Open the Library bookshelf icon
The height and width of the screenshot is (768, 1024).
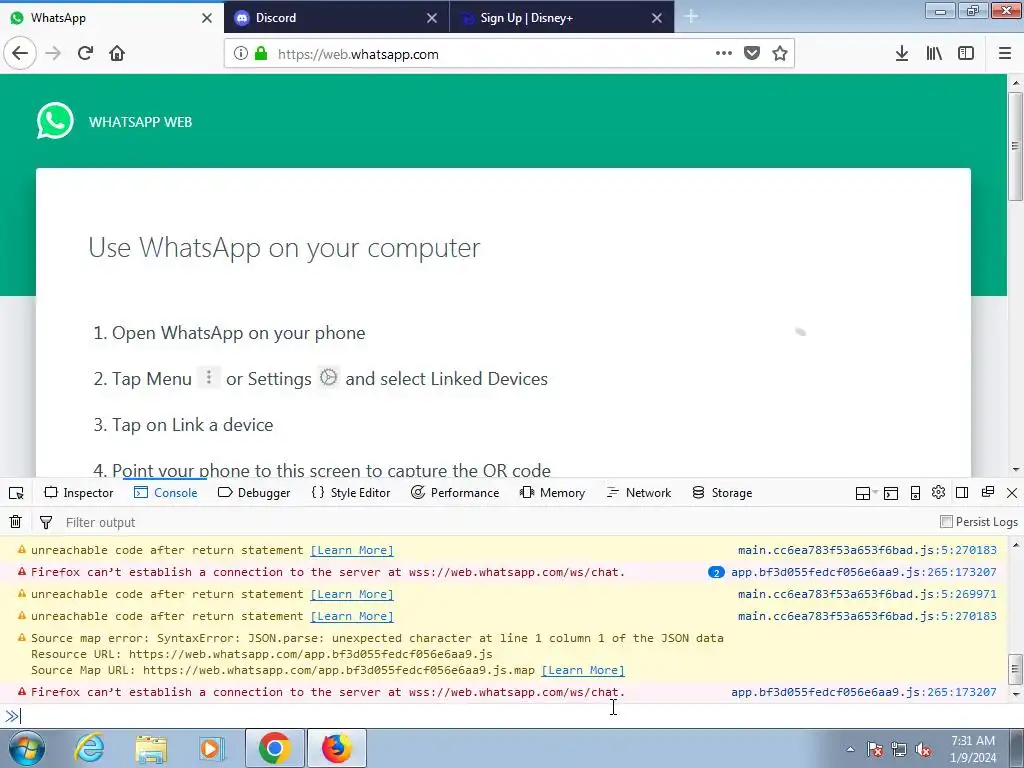(934, 54)
